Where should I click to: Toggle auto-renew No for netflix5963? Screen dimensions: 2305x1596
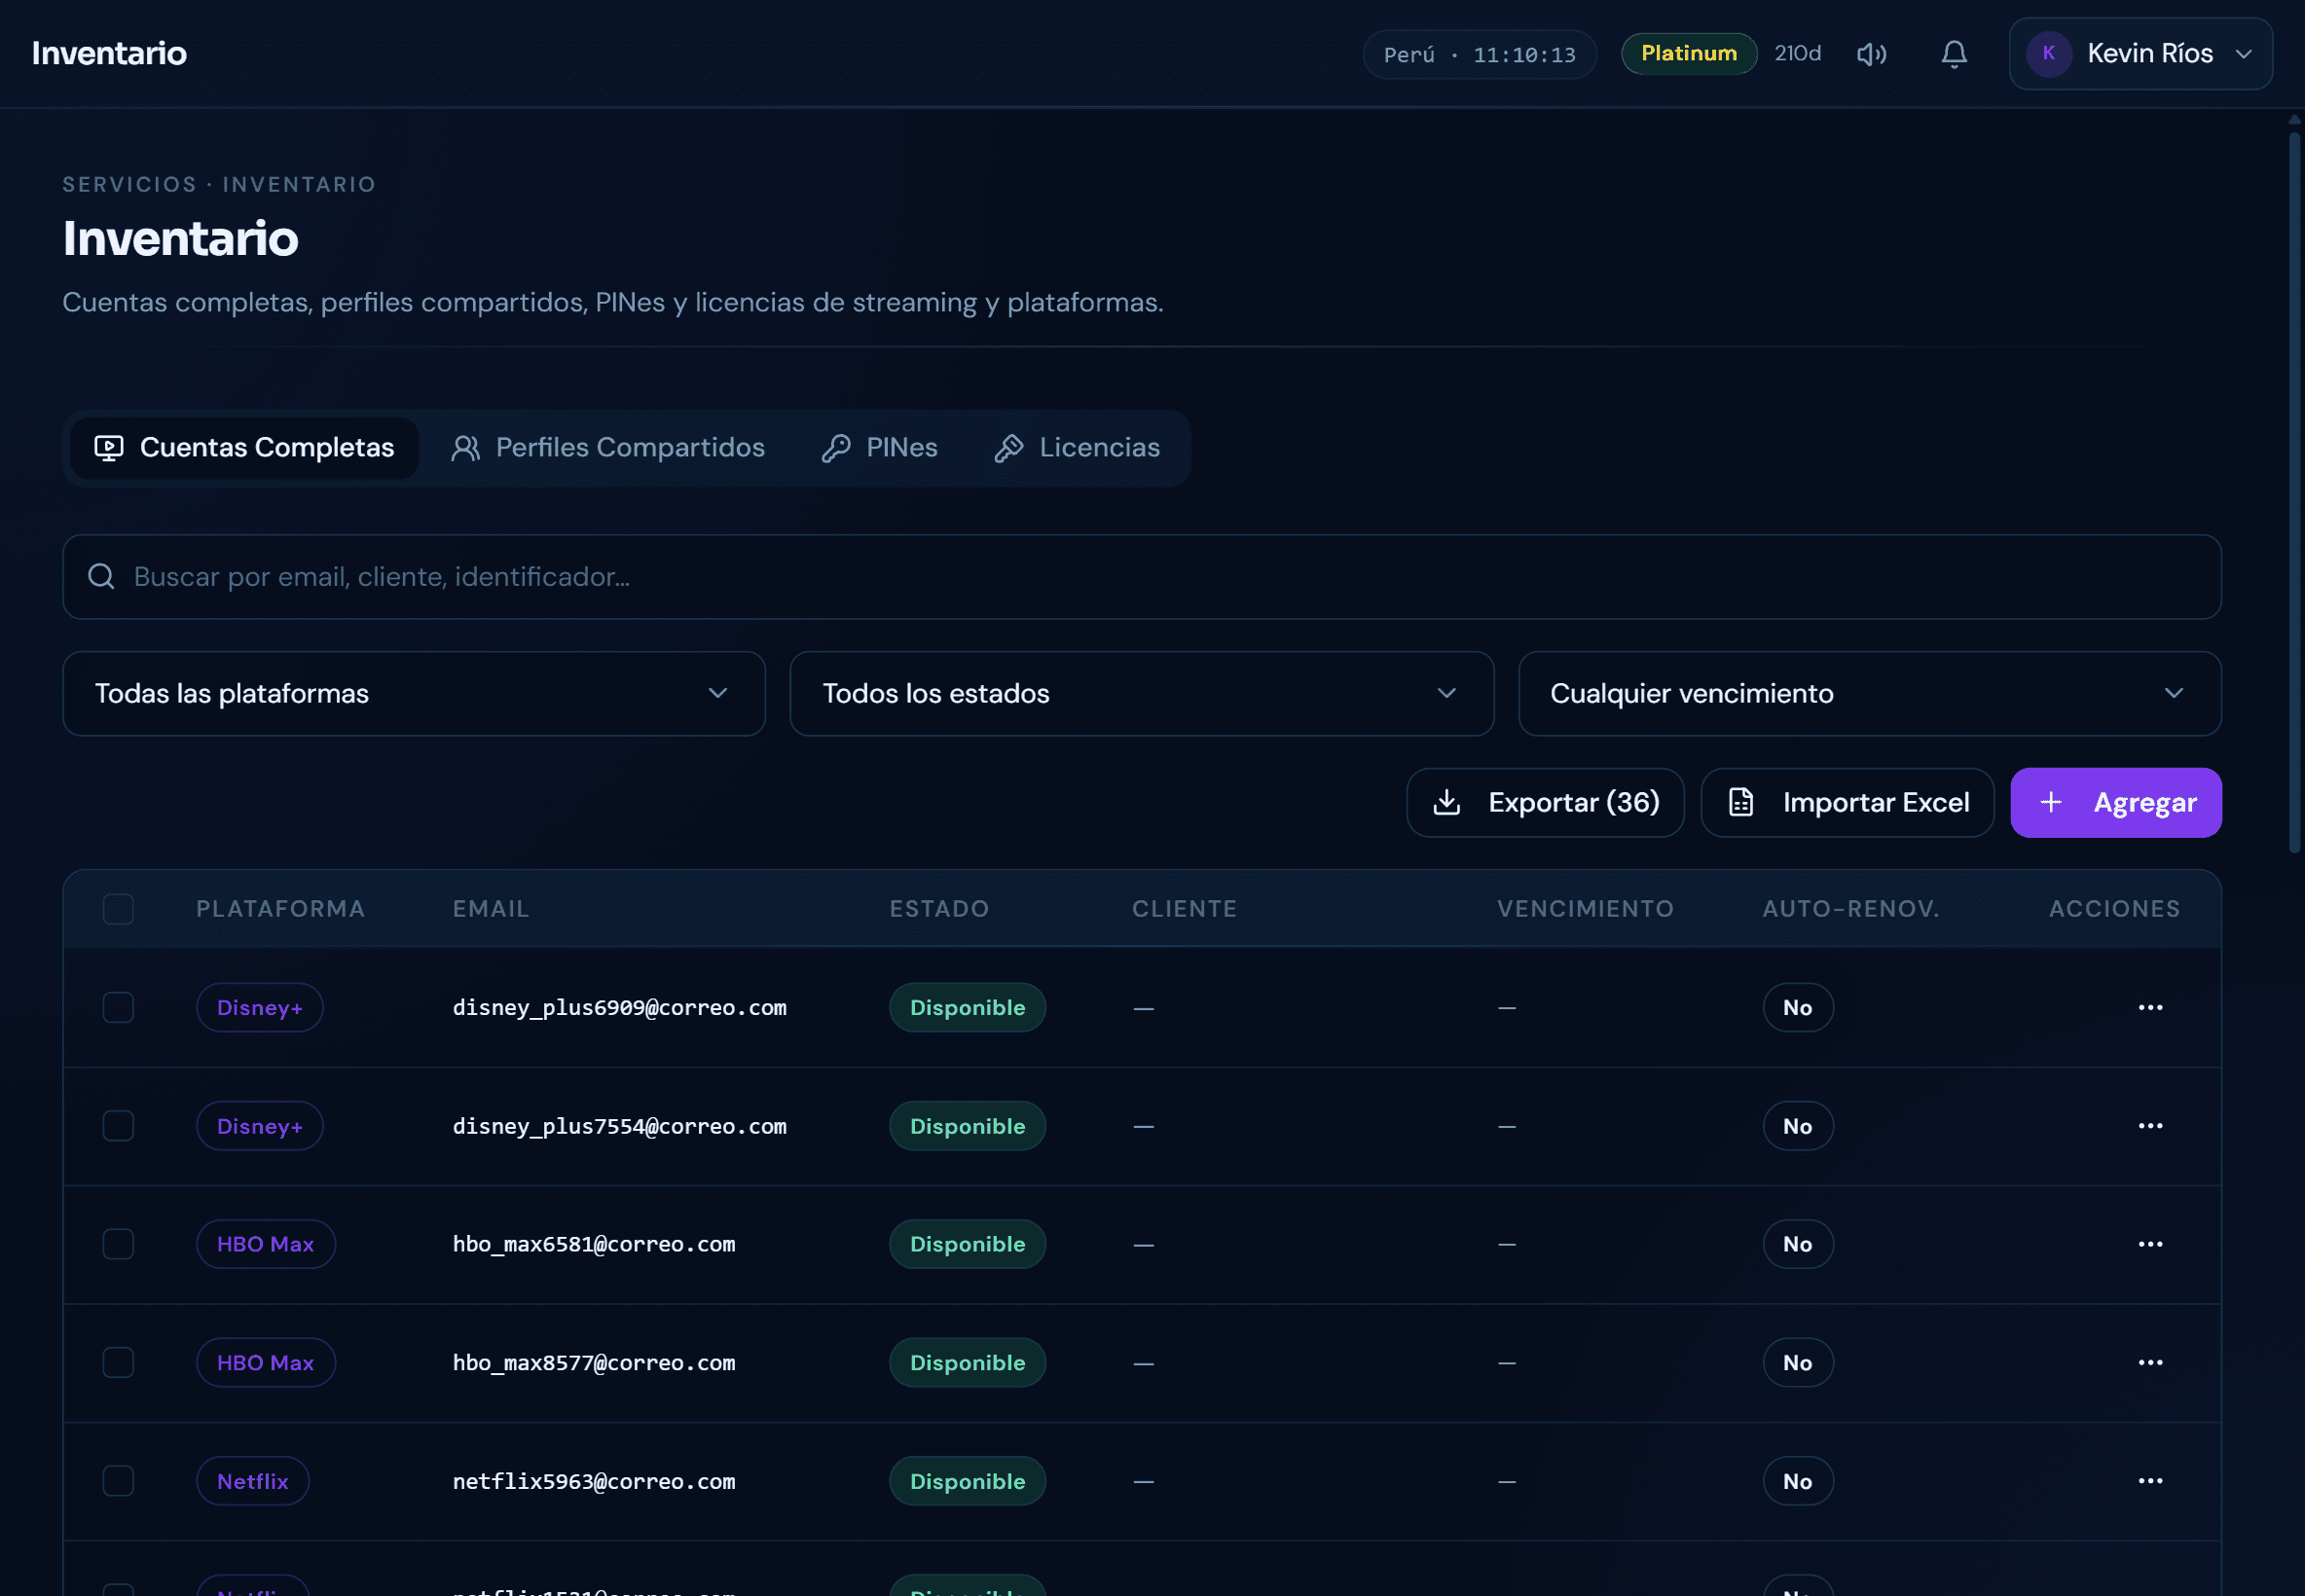(1797, 1481)
